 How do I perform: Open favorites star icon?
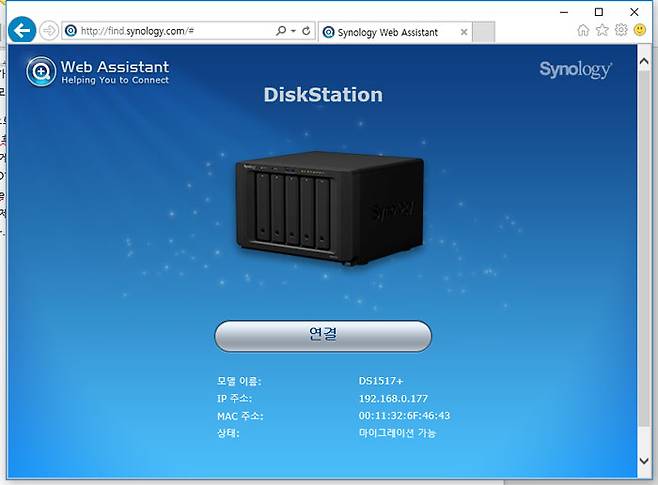click(x=602, y=30)
